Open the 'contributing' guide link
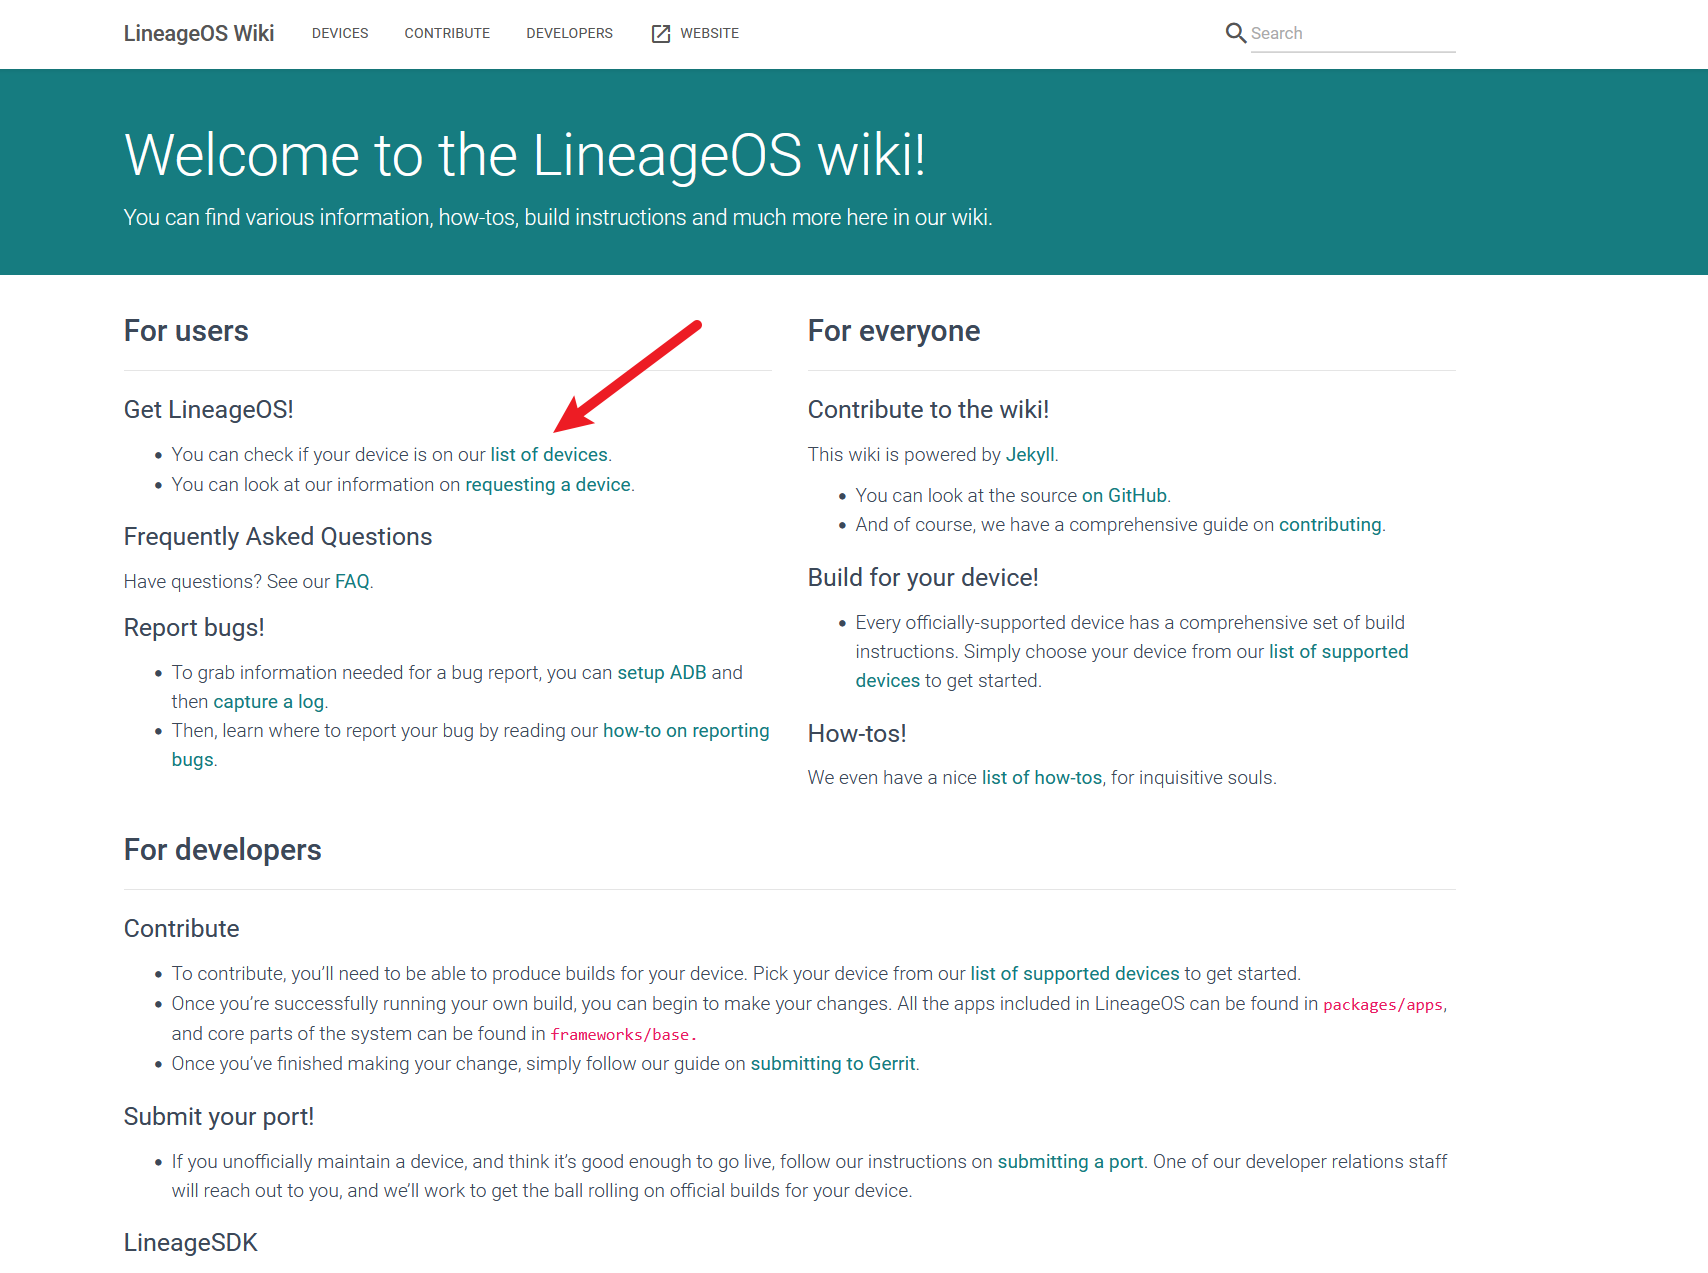 [x=1330, y=524]
